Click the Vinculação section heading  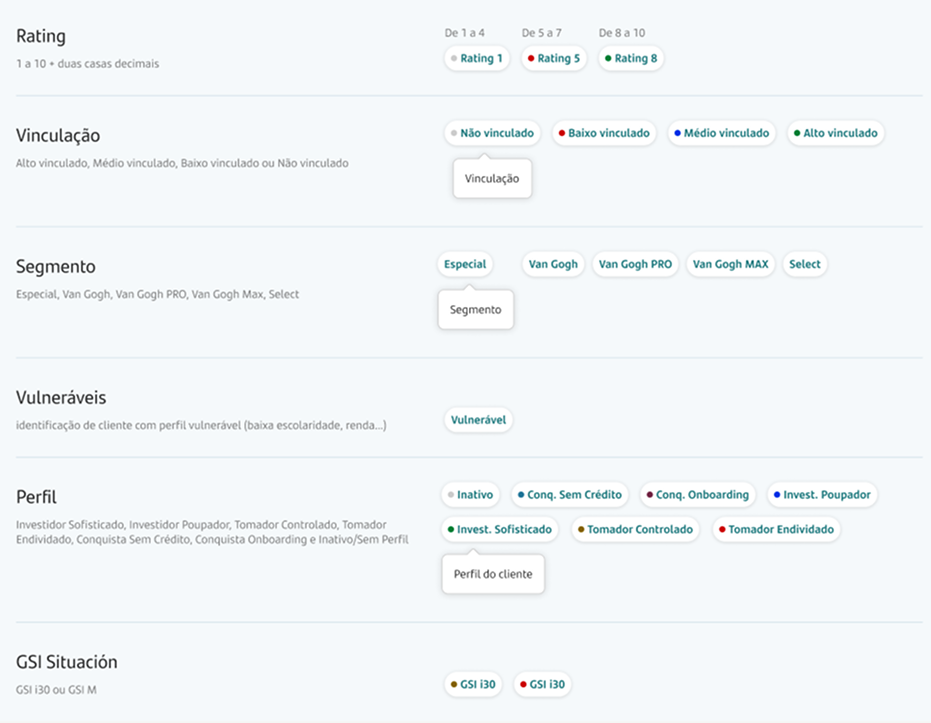58,136
